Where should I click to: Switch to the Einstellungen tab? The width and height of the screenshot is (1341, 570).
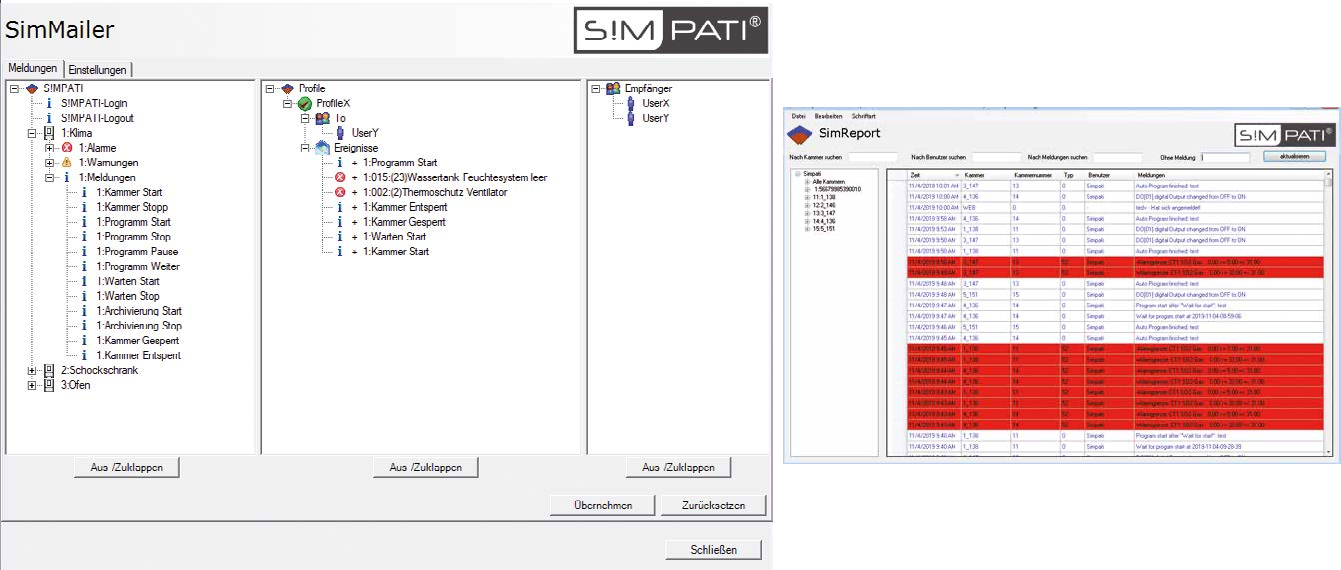98,69
